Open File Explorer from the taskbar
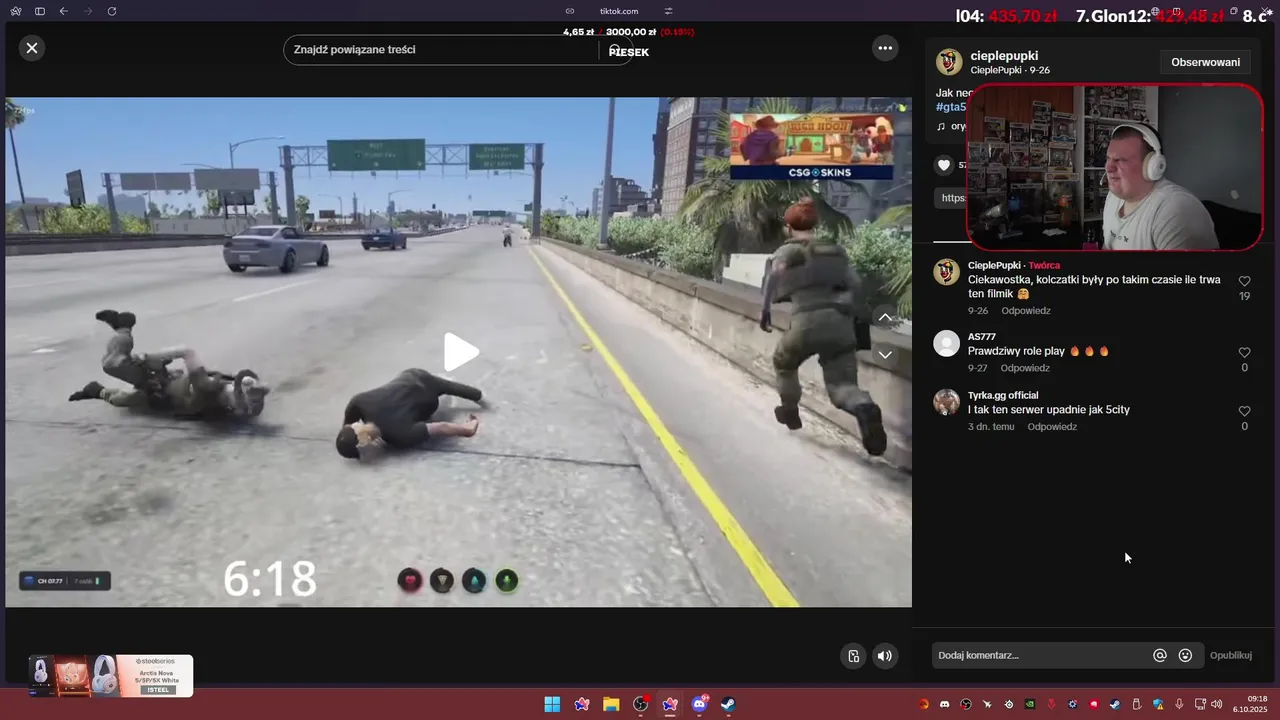The width and height of the screenshot is (1280, 720). click(x=611, y=705)
